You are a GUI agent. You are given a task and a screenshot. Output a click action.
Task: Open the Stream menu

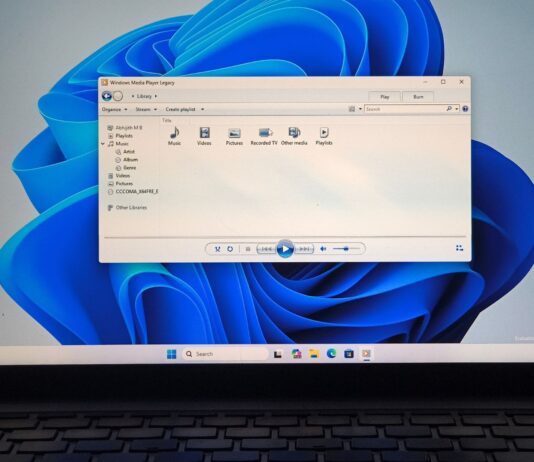click(x=146, y=109)
